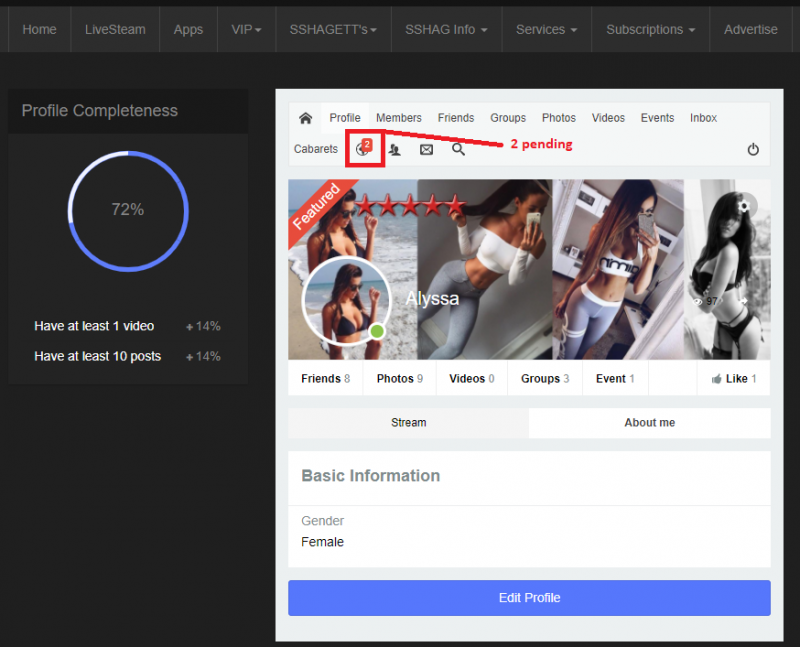Open Videos 0 counter link

[472, 379]
